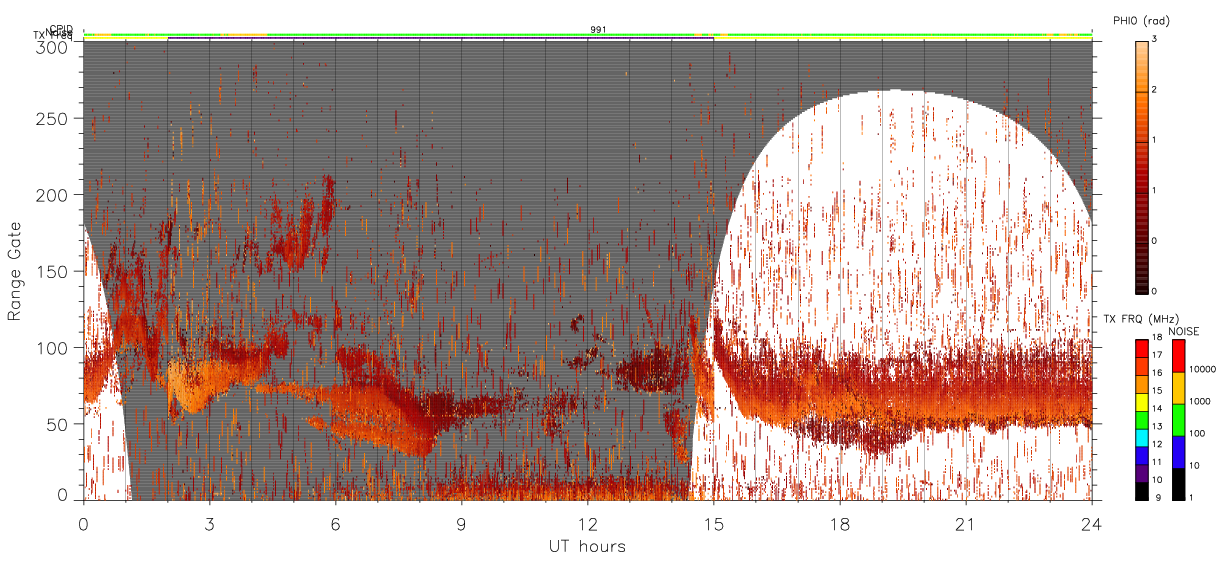1228x567 pixels.
Task: Click the x-axis tick label '9'
Action: (462, 523)
